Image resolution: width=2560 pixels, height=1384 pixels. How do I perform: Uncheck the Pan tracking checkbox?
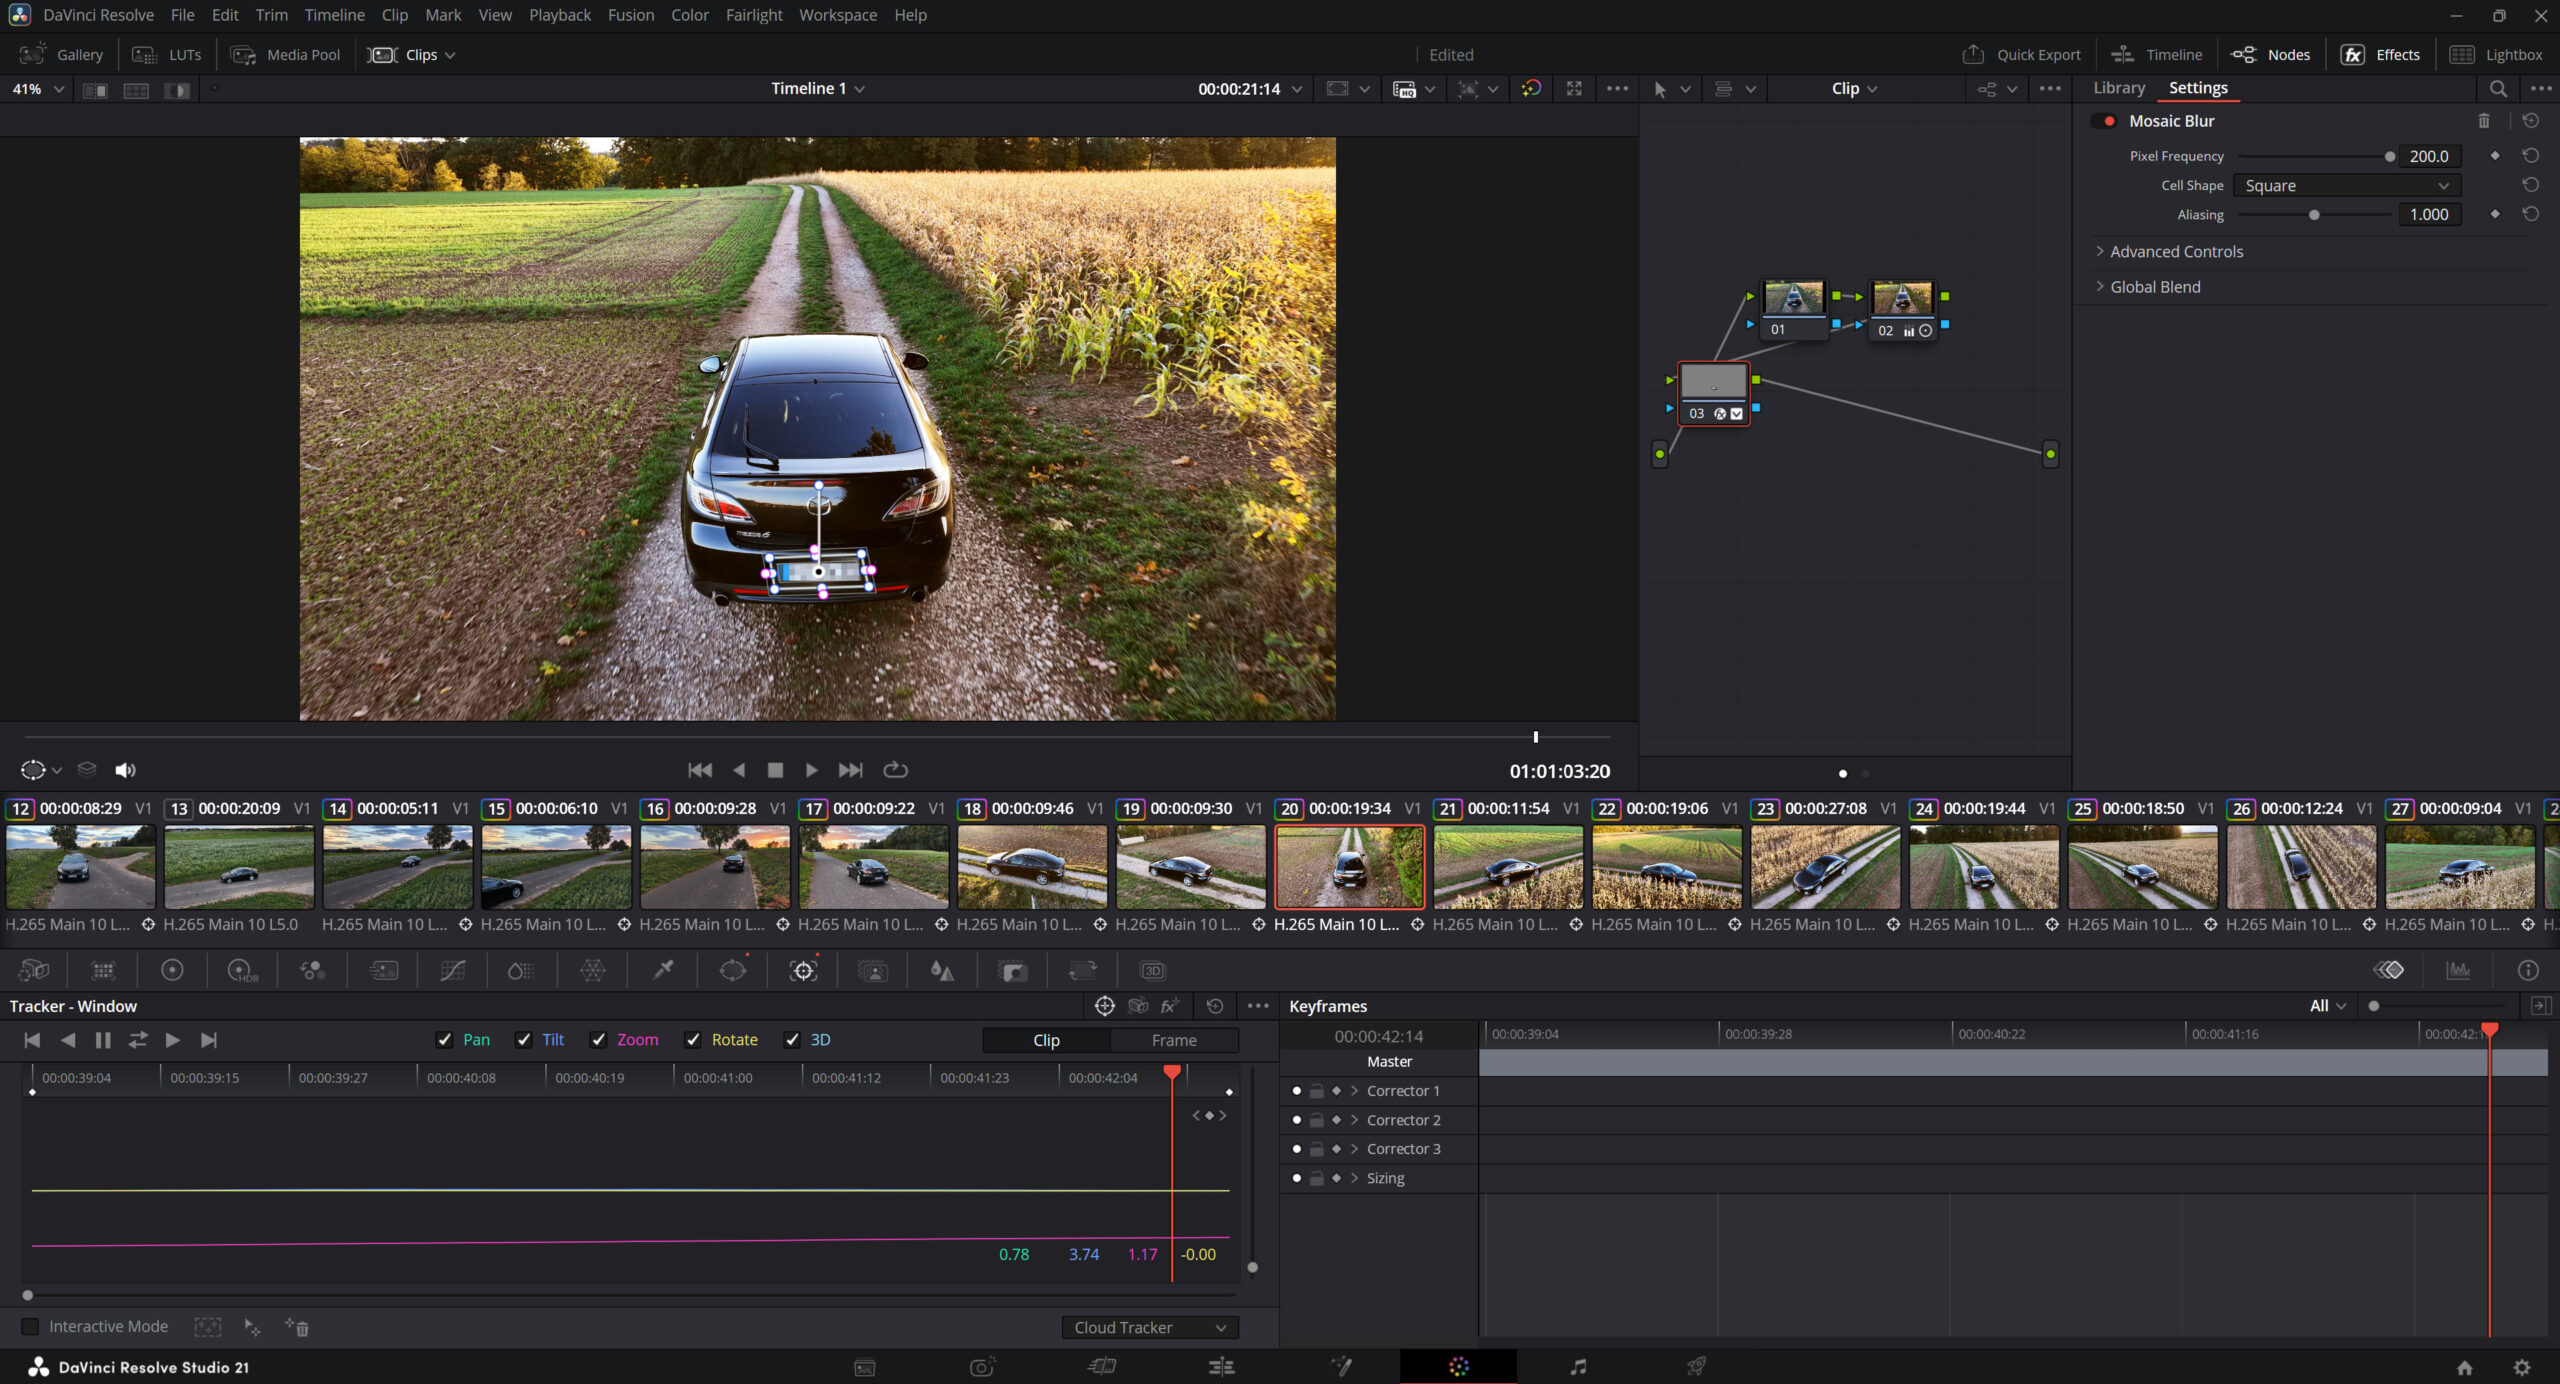pos(445,1040)
